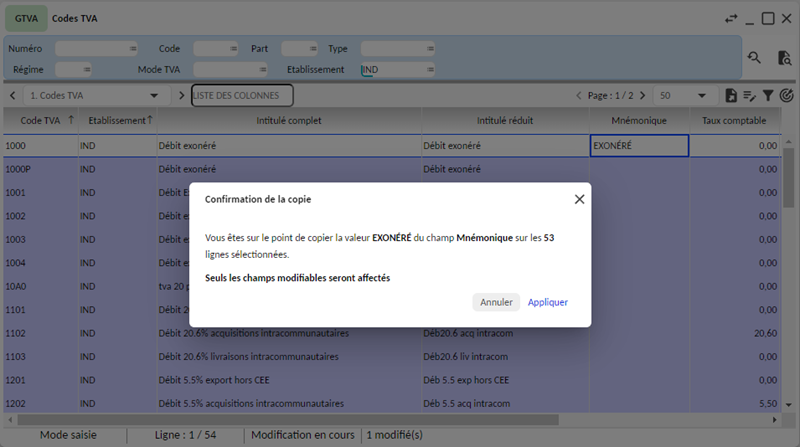
Task: Click the Etablissement input field
Action: 395,70
